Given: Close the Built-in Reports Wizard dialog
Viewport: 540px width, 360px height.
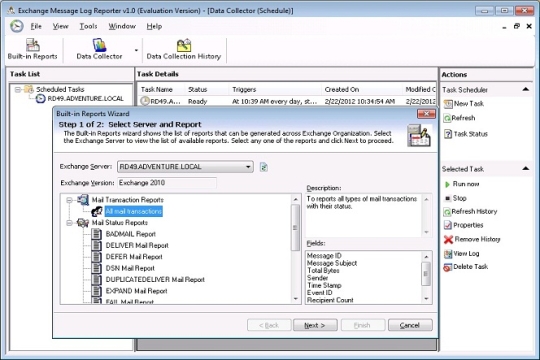Looking at the screenshot, I should [426, 114].
